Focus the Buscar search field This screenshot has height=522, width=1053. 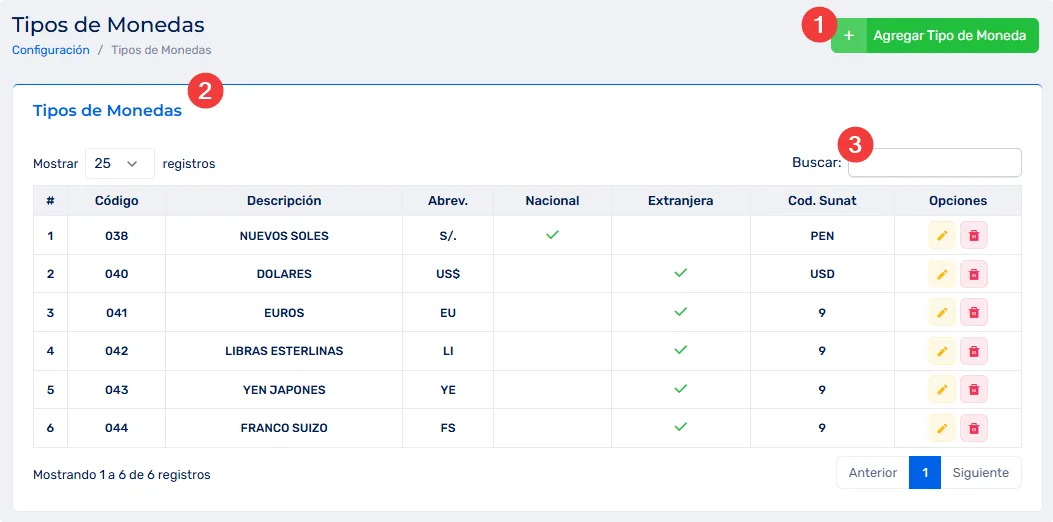coord(934,163)
